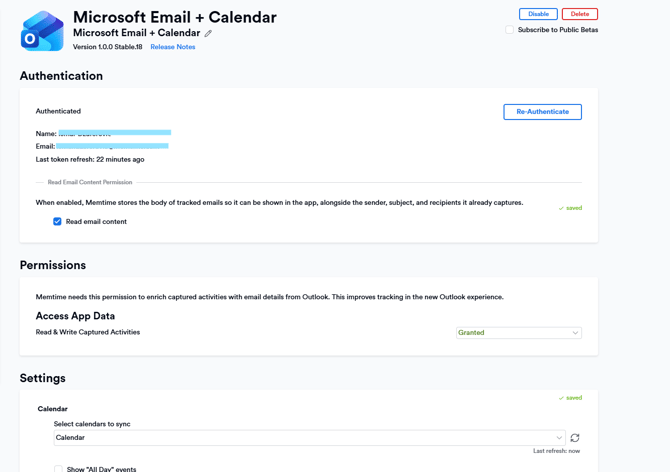Screen dimensions: 670x472
Task: Click the Select calendars to sync label
Action: pyautogui.click(x=92, y=424)
